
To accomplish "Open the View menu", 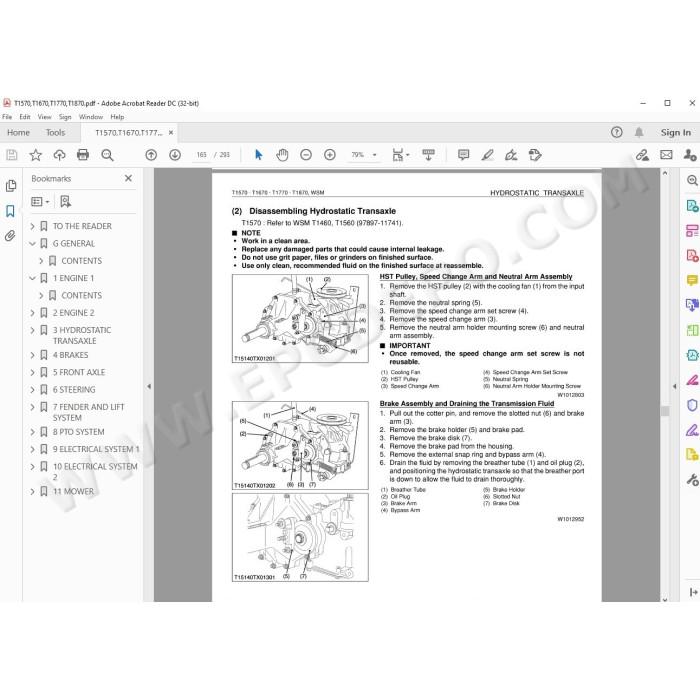I will [x=45, y=117].
